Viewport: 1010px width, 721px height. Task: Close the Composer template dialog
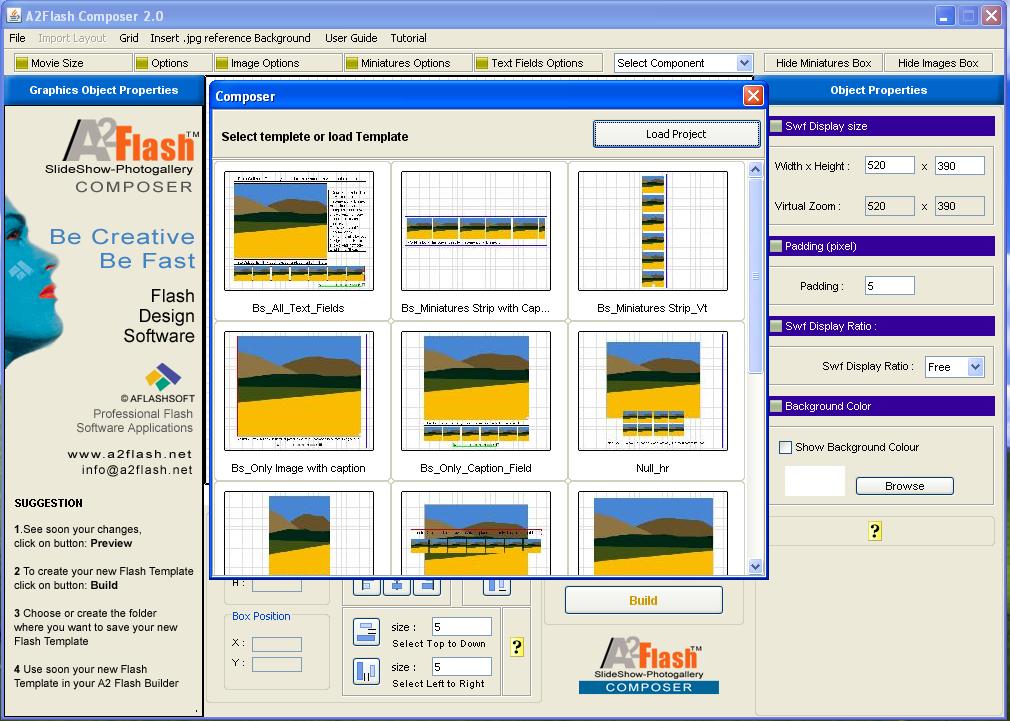coord(753,96)
